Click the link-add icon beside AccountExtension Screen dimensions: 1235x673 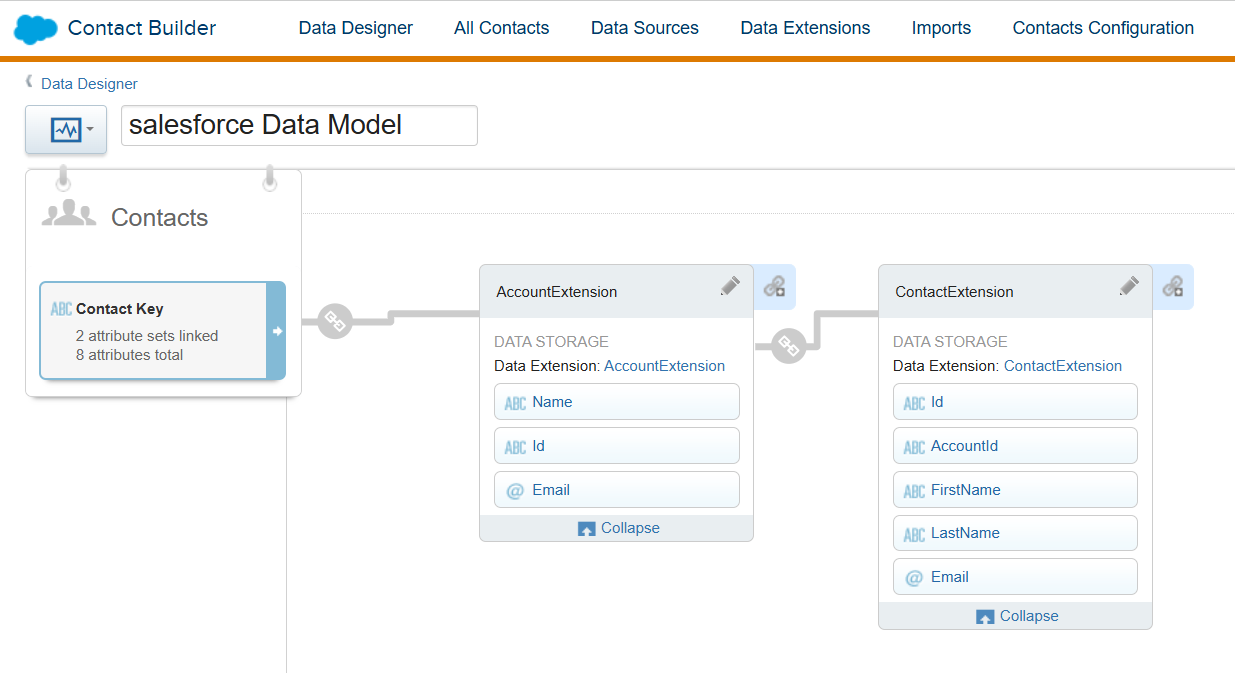click(x=774, y=287)
